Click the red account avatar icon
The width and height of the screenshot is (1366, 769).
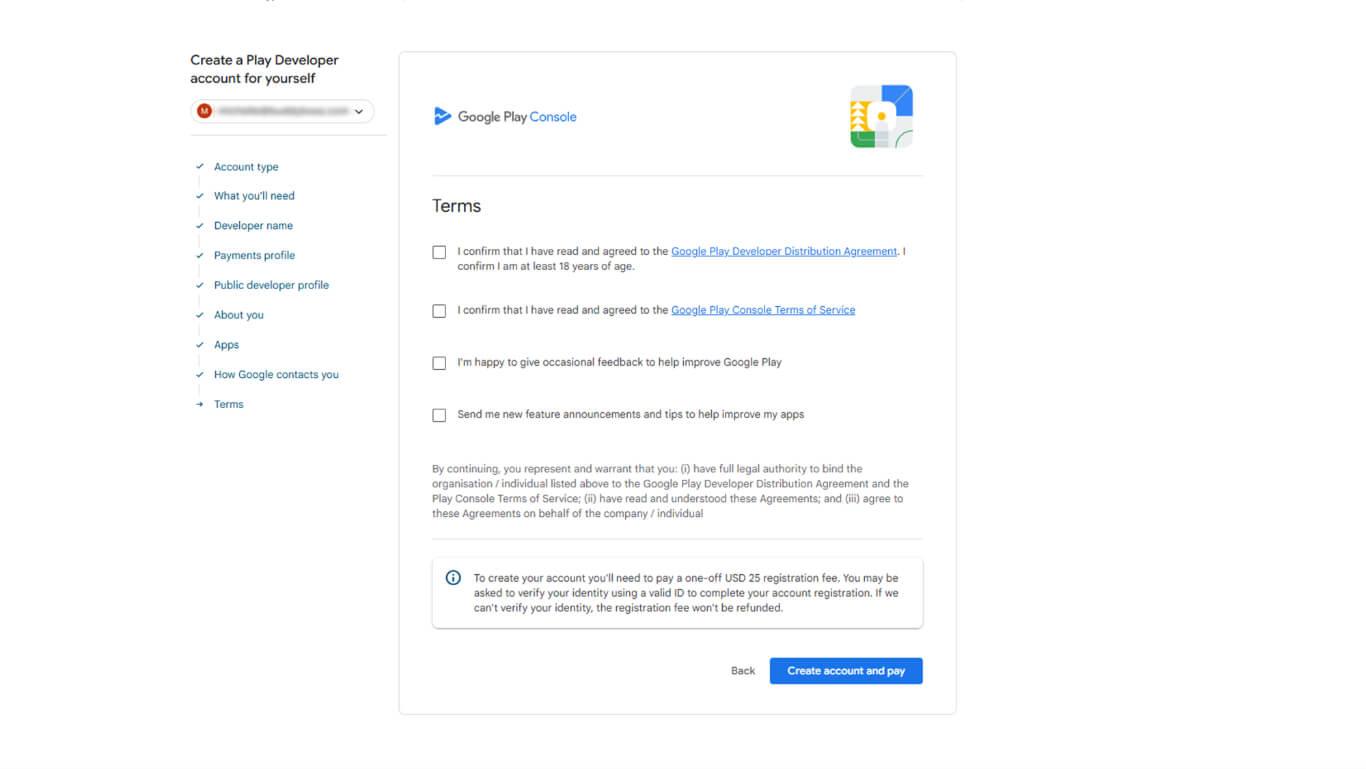[205, 111]
